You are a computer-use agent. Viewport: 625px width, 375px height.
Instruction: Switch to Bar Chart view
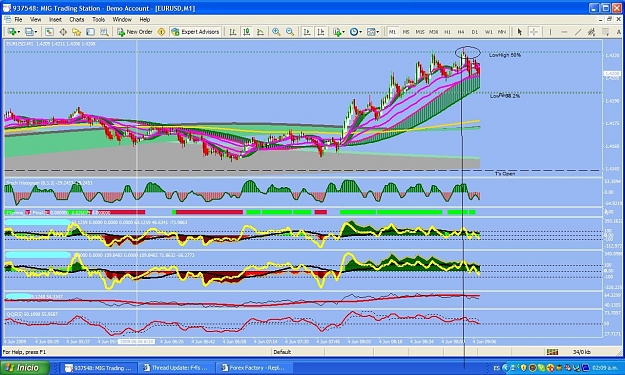pos(233,32)
